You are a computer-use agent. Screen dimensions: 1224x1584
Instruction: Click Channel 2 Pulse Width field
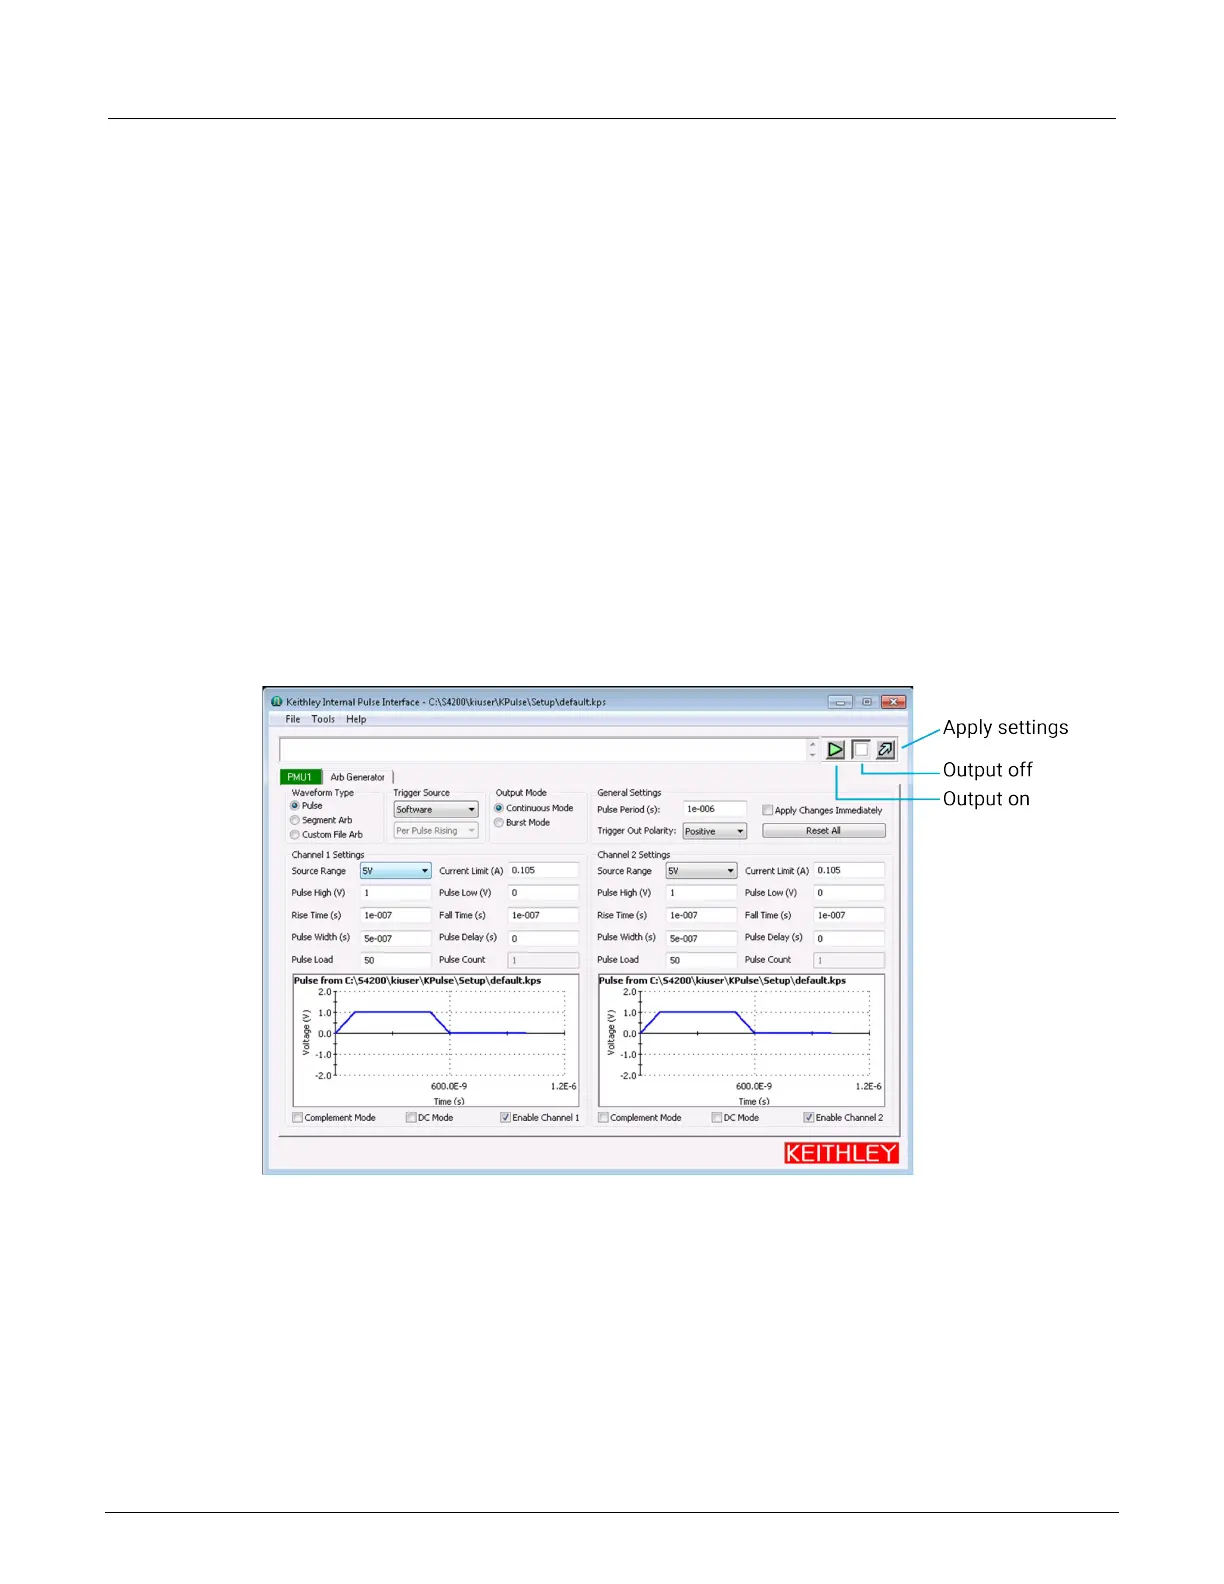702,938
